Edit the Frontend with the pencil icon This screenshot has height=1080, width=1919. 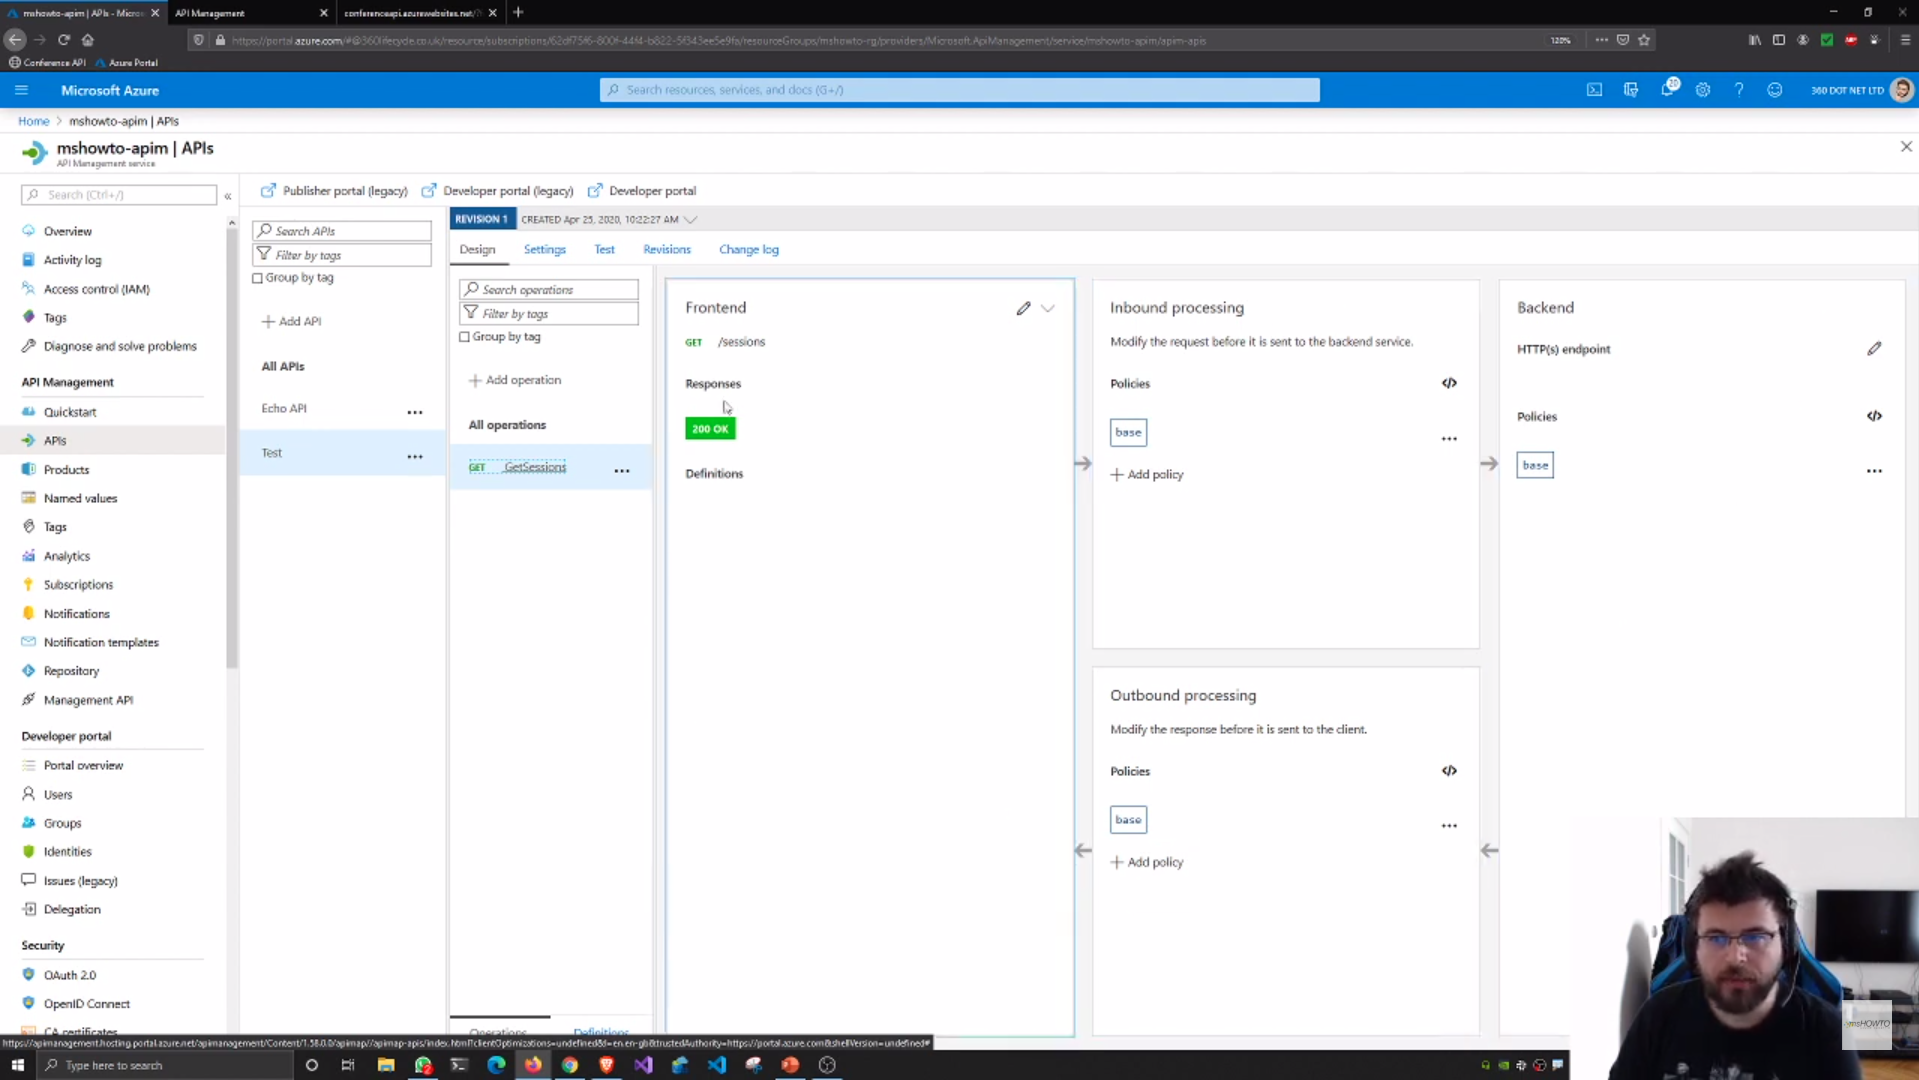point(1023,308)
